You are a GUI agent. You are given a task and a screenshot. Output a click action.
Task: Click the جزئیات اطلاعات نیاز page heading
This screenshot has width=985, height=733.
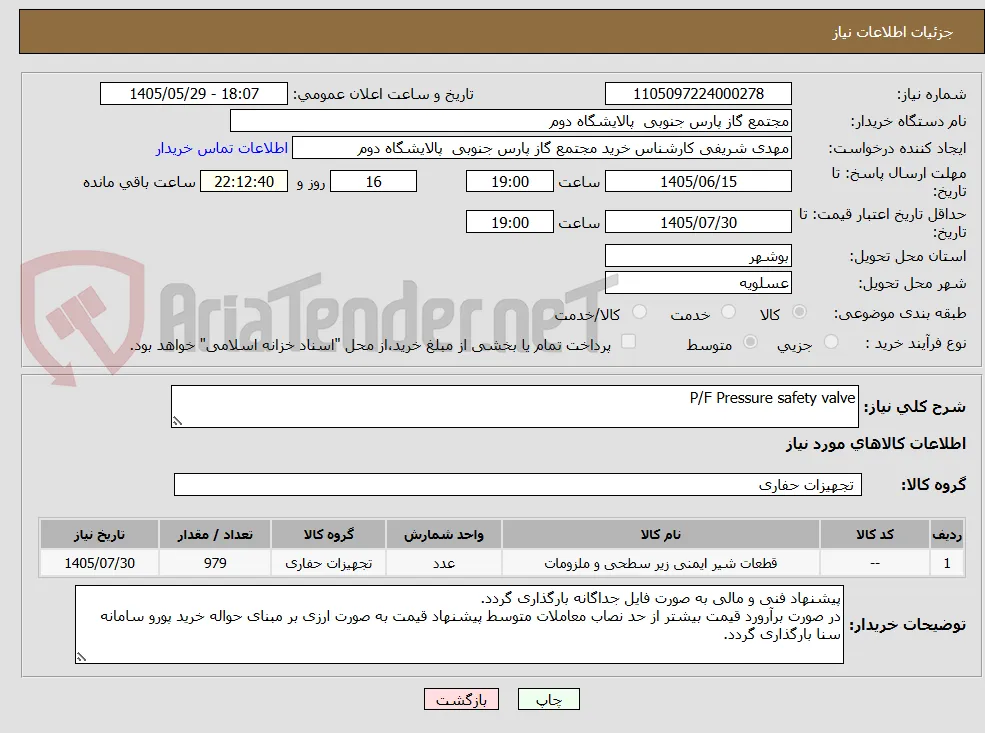pyautogui.click(x=893, y=32)
